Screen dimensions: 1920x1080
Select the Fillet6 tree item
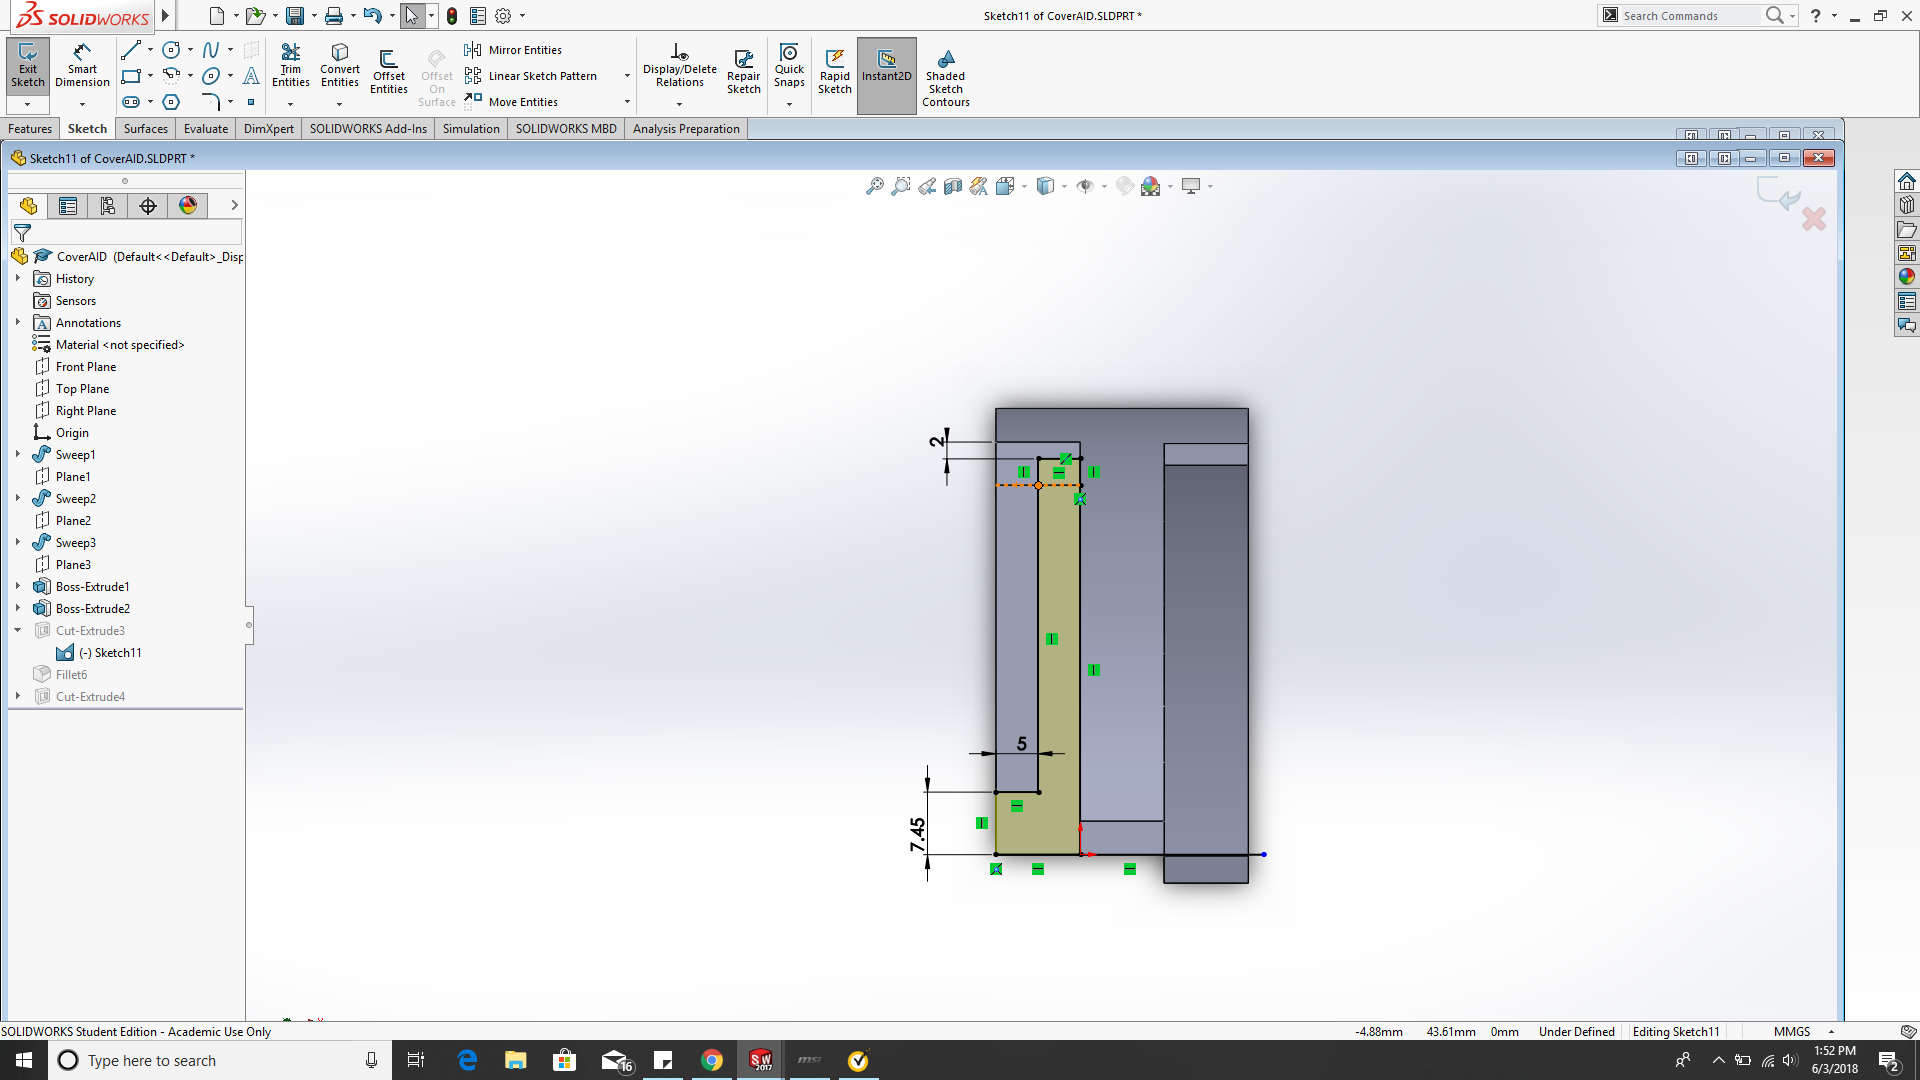70,674
